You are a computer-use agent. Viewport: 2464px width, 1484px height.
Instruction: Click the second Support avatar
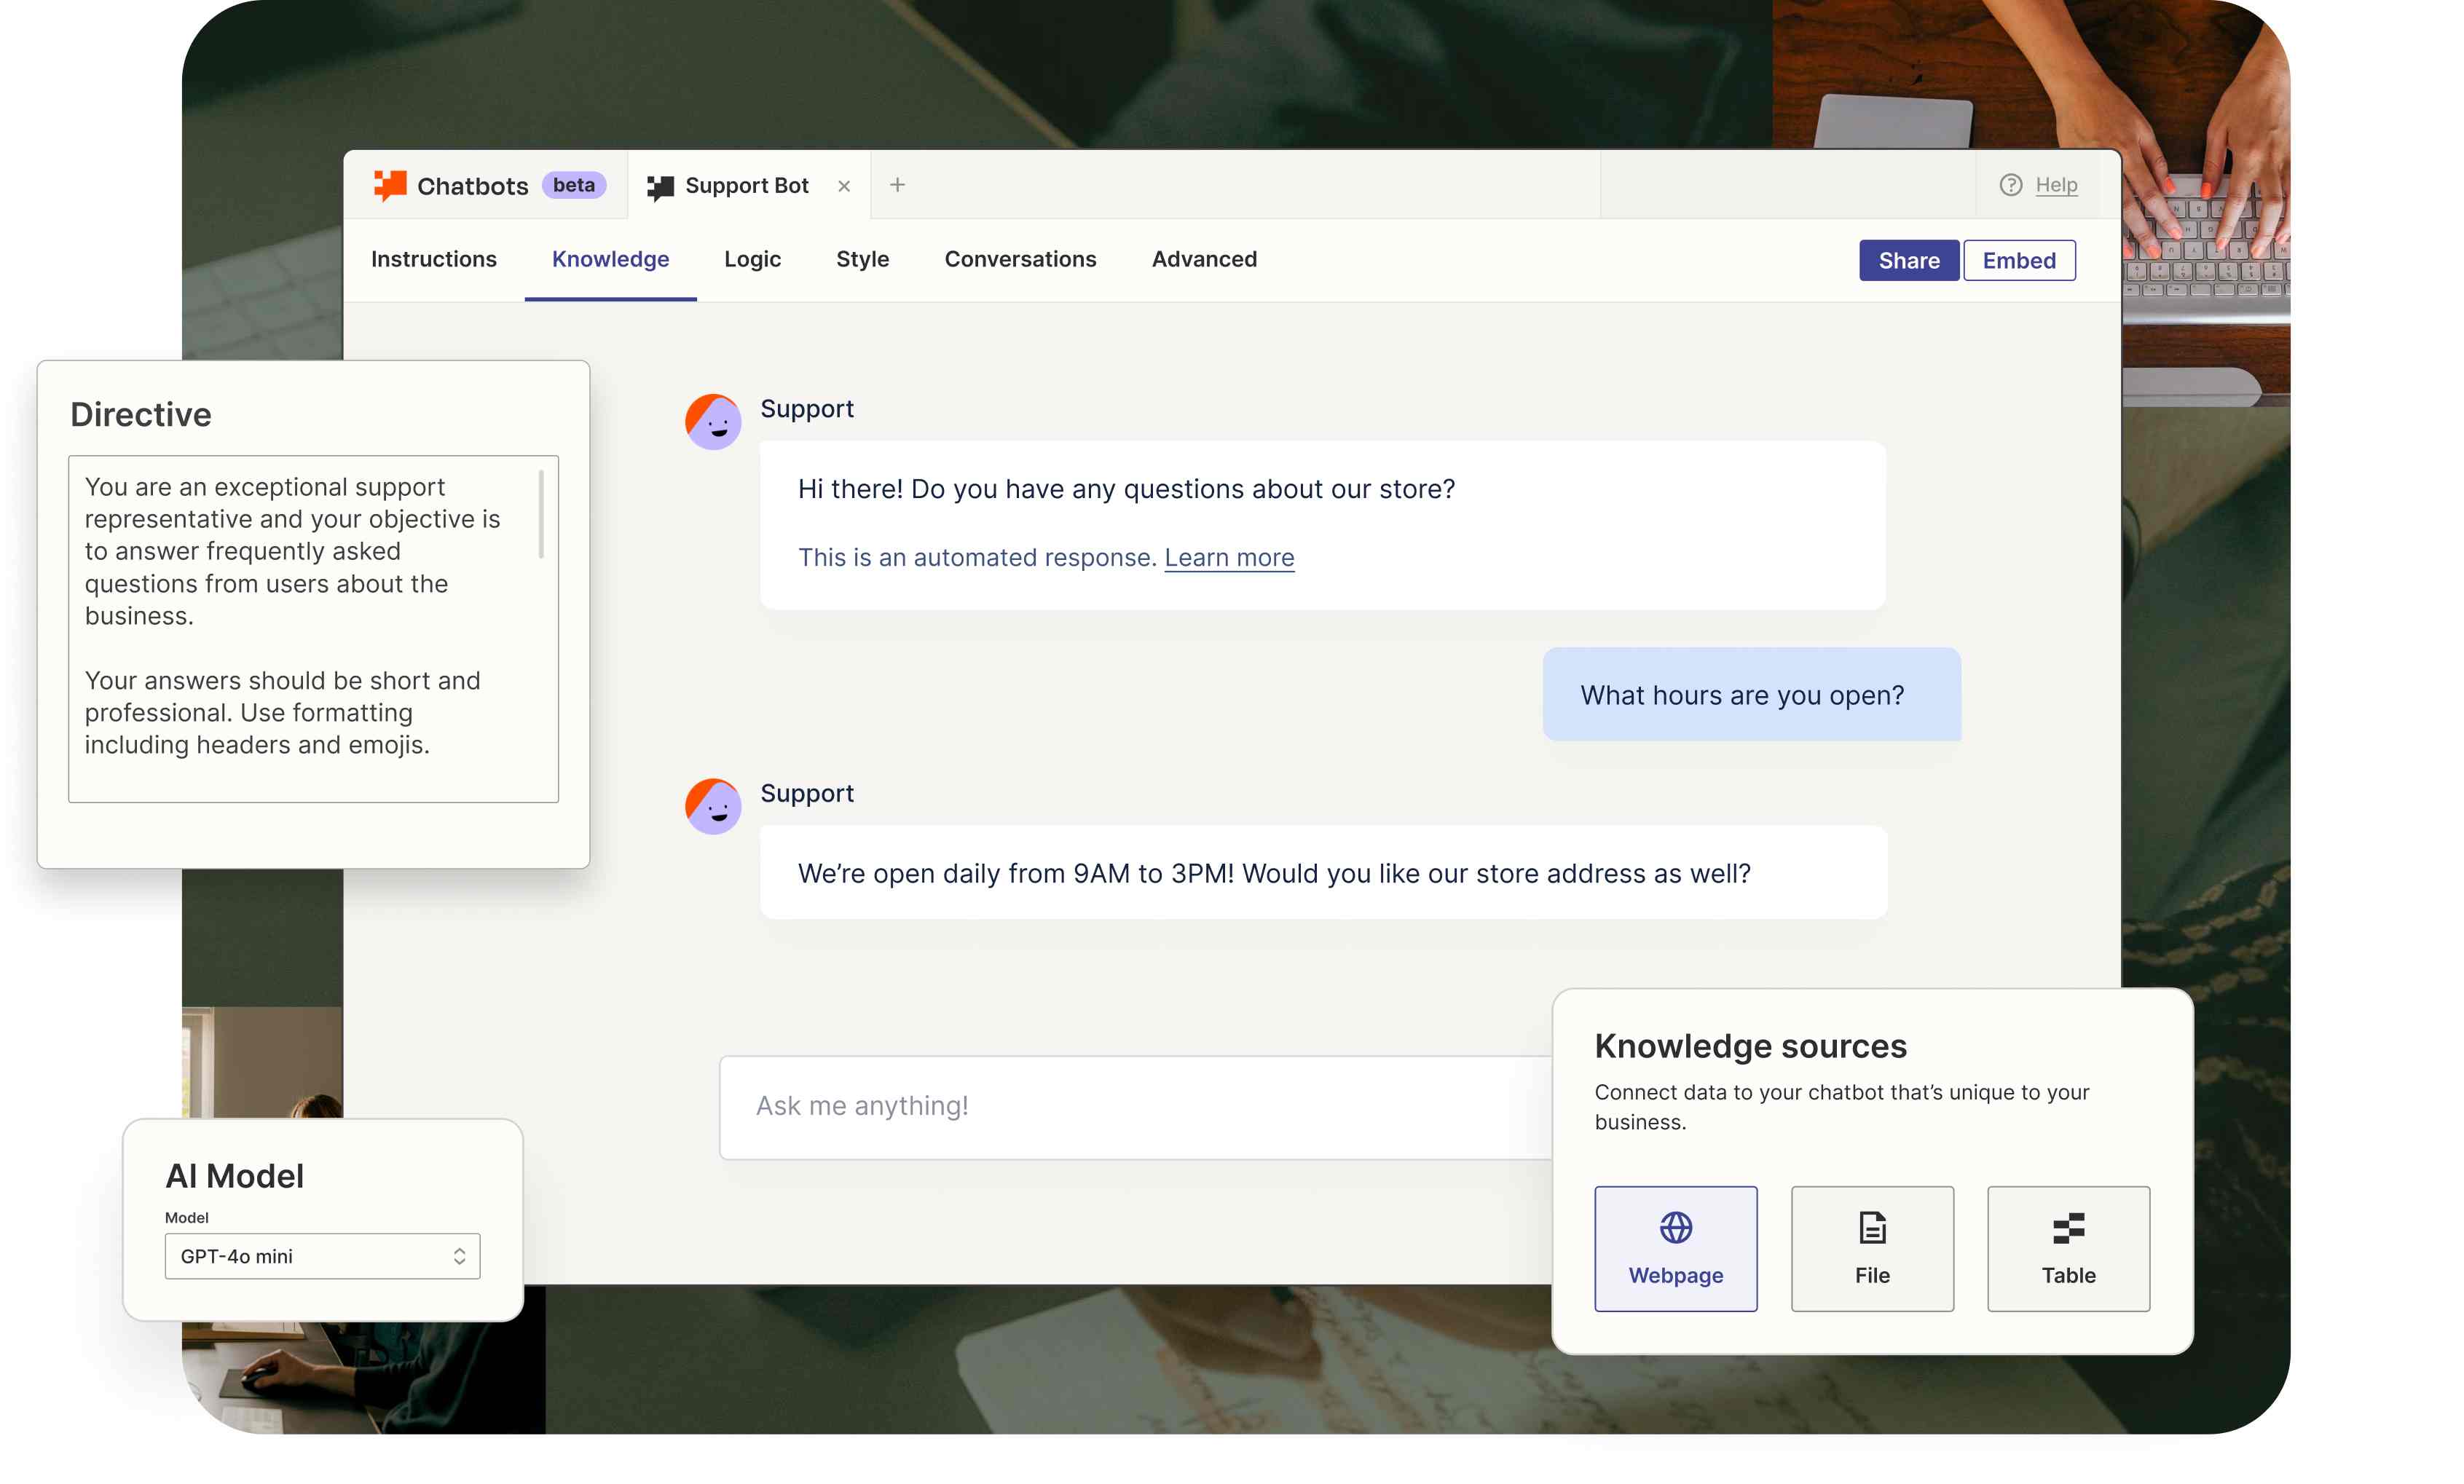click(712, 806)
